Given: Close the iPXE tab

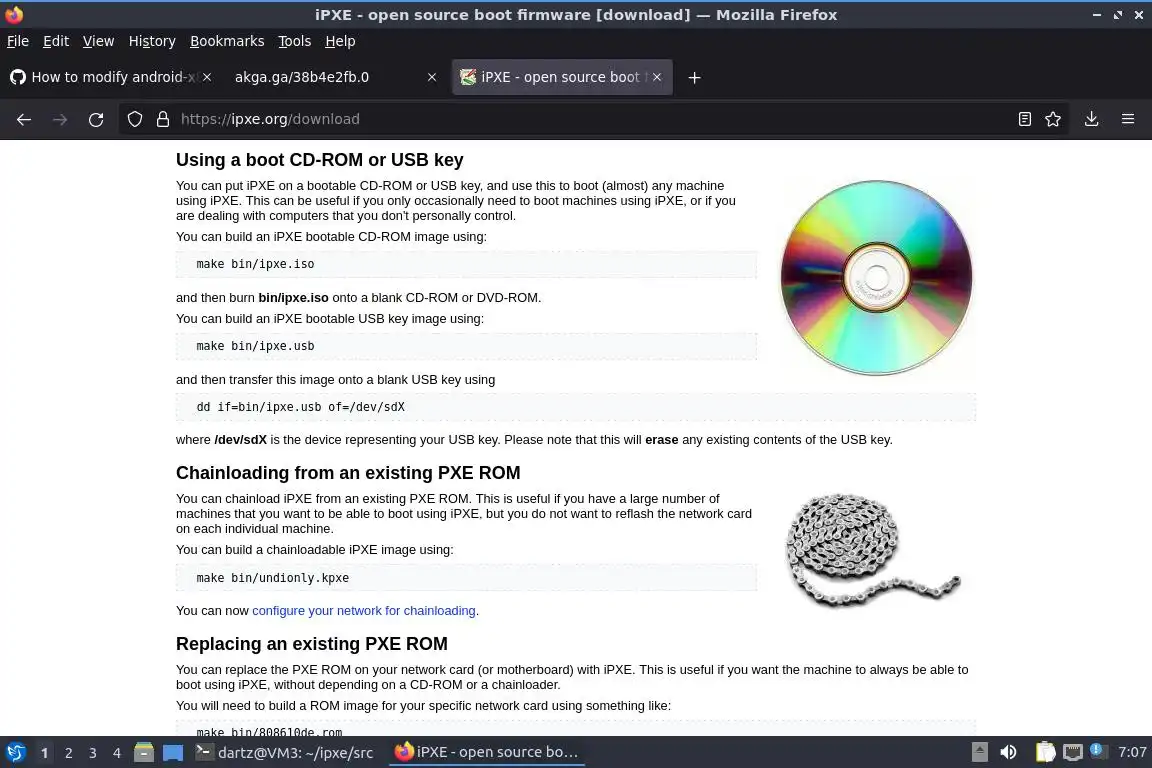Looking at the screenshot, I should [657, 77].
